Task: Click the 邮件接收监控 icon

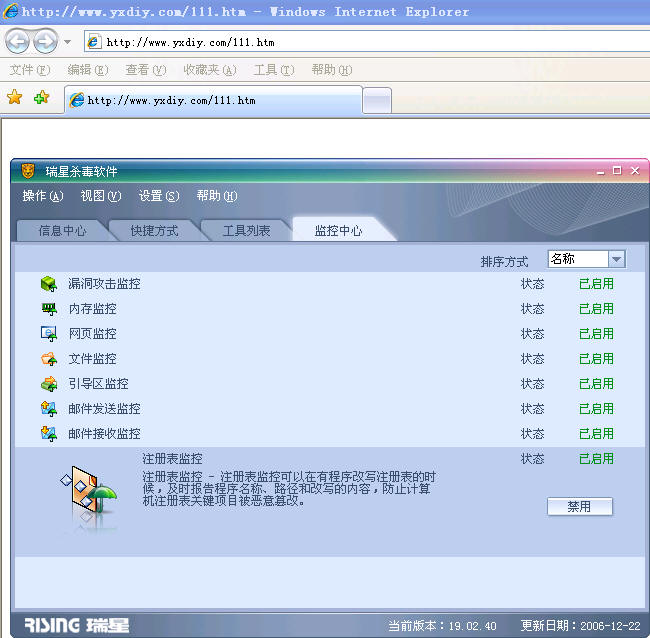Action: coord(49,434)
